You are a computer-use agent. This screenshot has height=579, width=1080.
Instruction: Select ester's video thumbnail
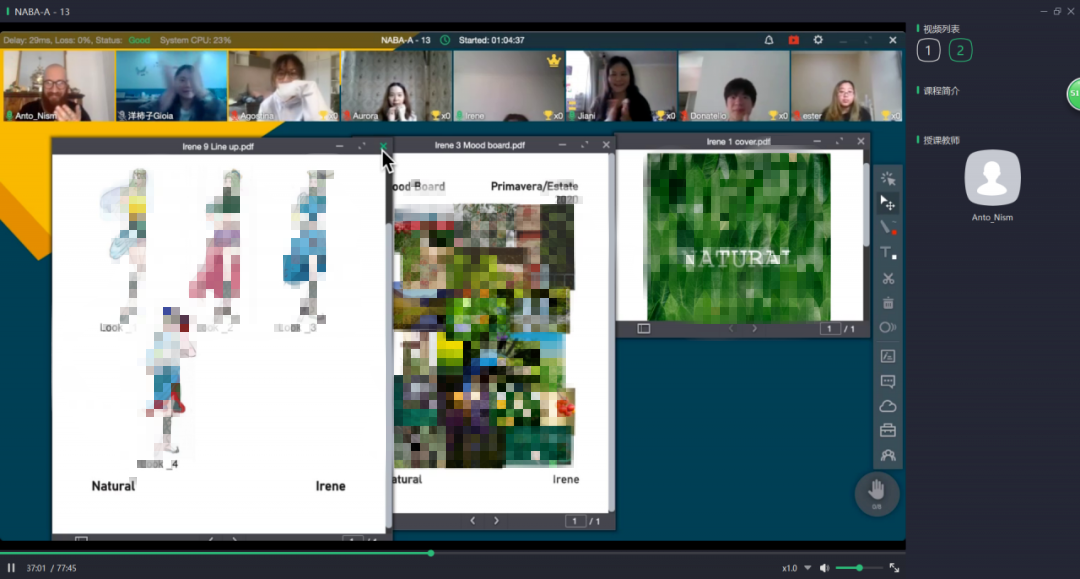point(847,86)
